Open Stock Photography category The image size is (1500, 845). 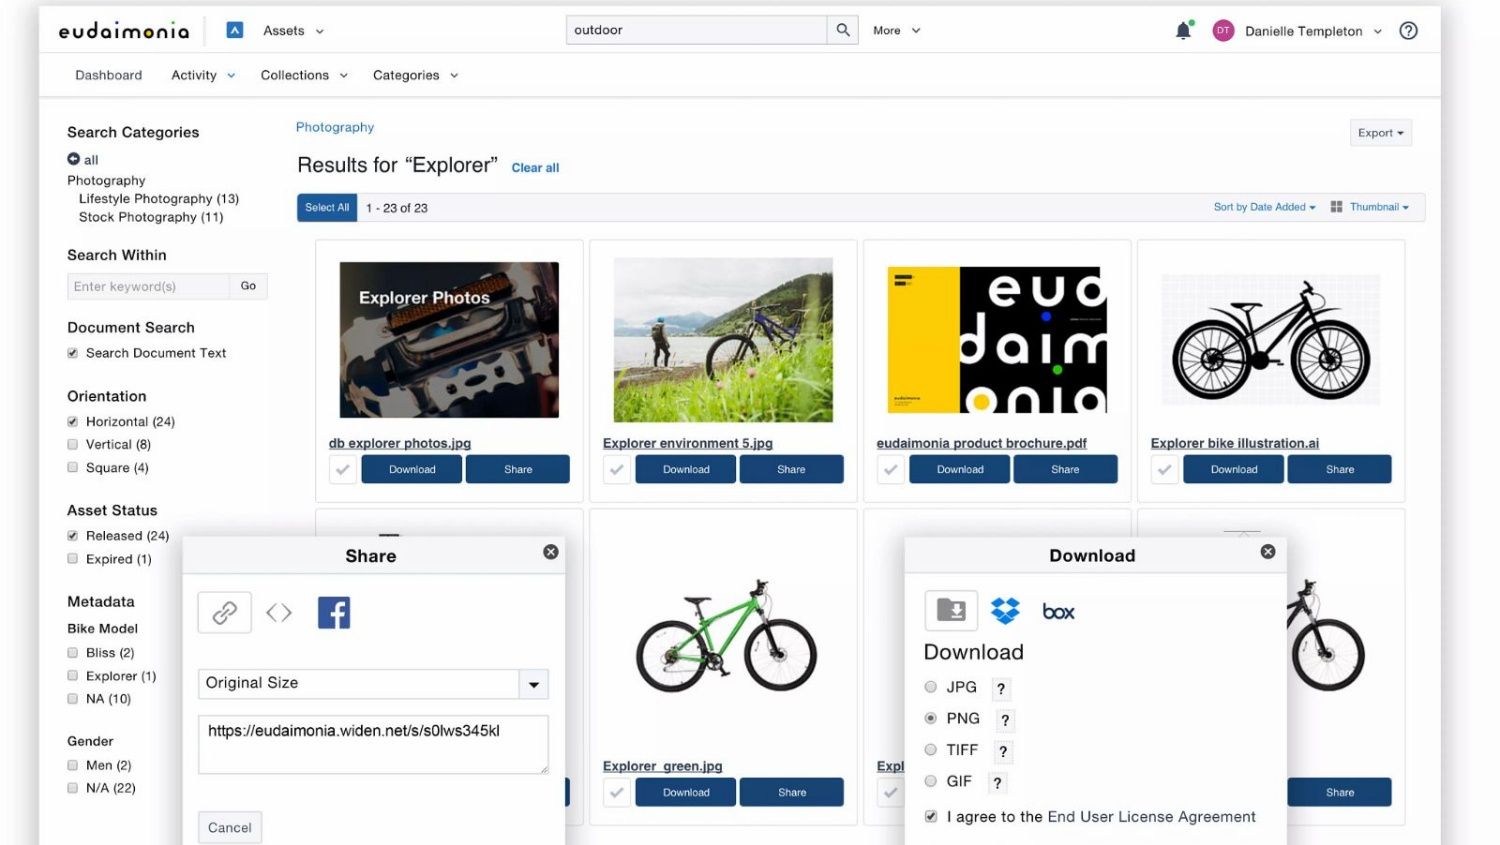click(x=151, y=217)
